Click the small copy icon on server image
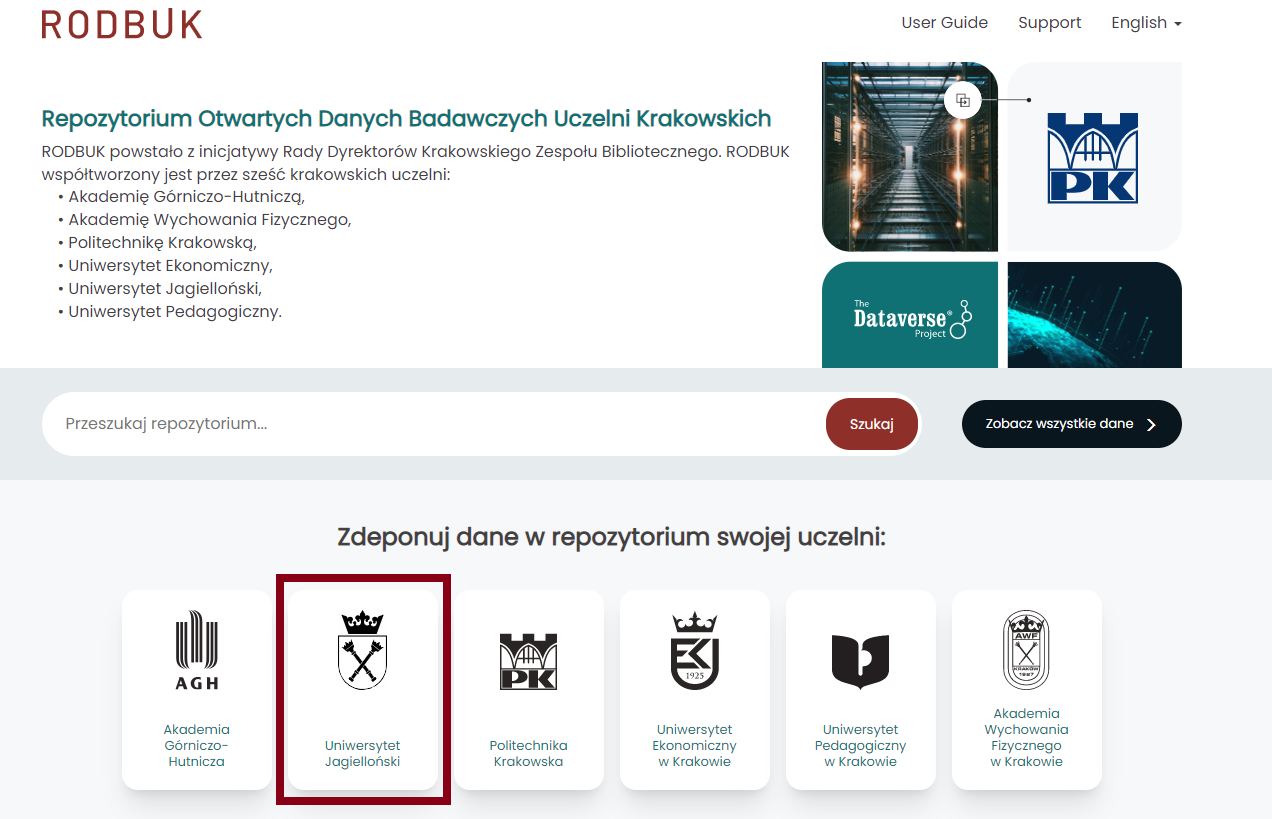 pyautogui.click(x=963, y=100)
